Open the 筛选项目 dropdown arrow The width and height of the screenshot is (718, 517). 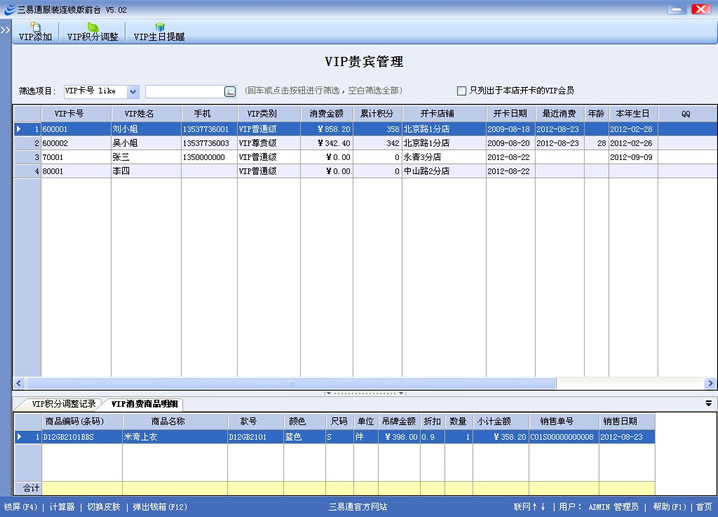point(133,91)
